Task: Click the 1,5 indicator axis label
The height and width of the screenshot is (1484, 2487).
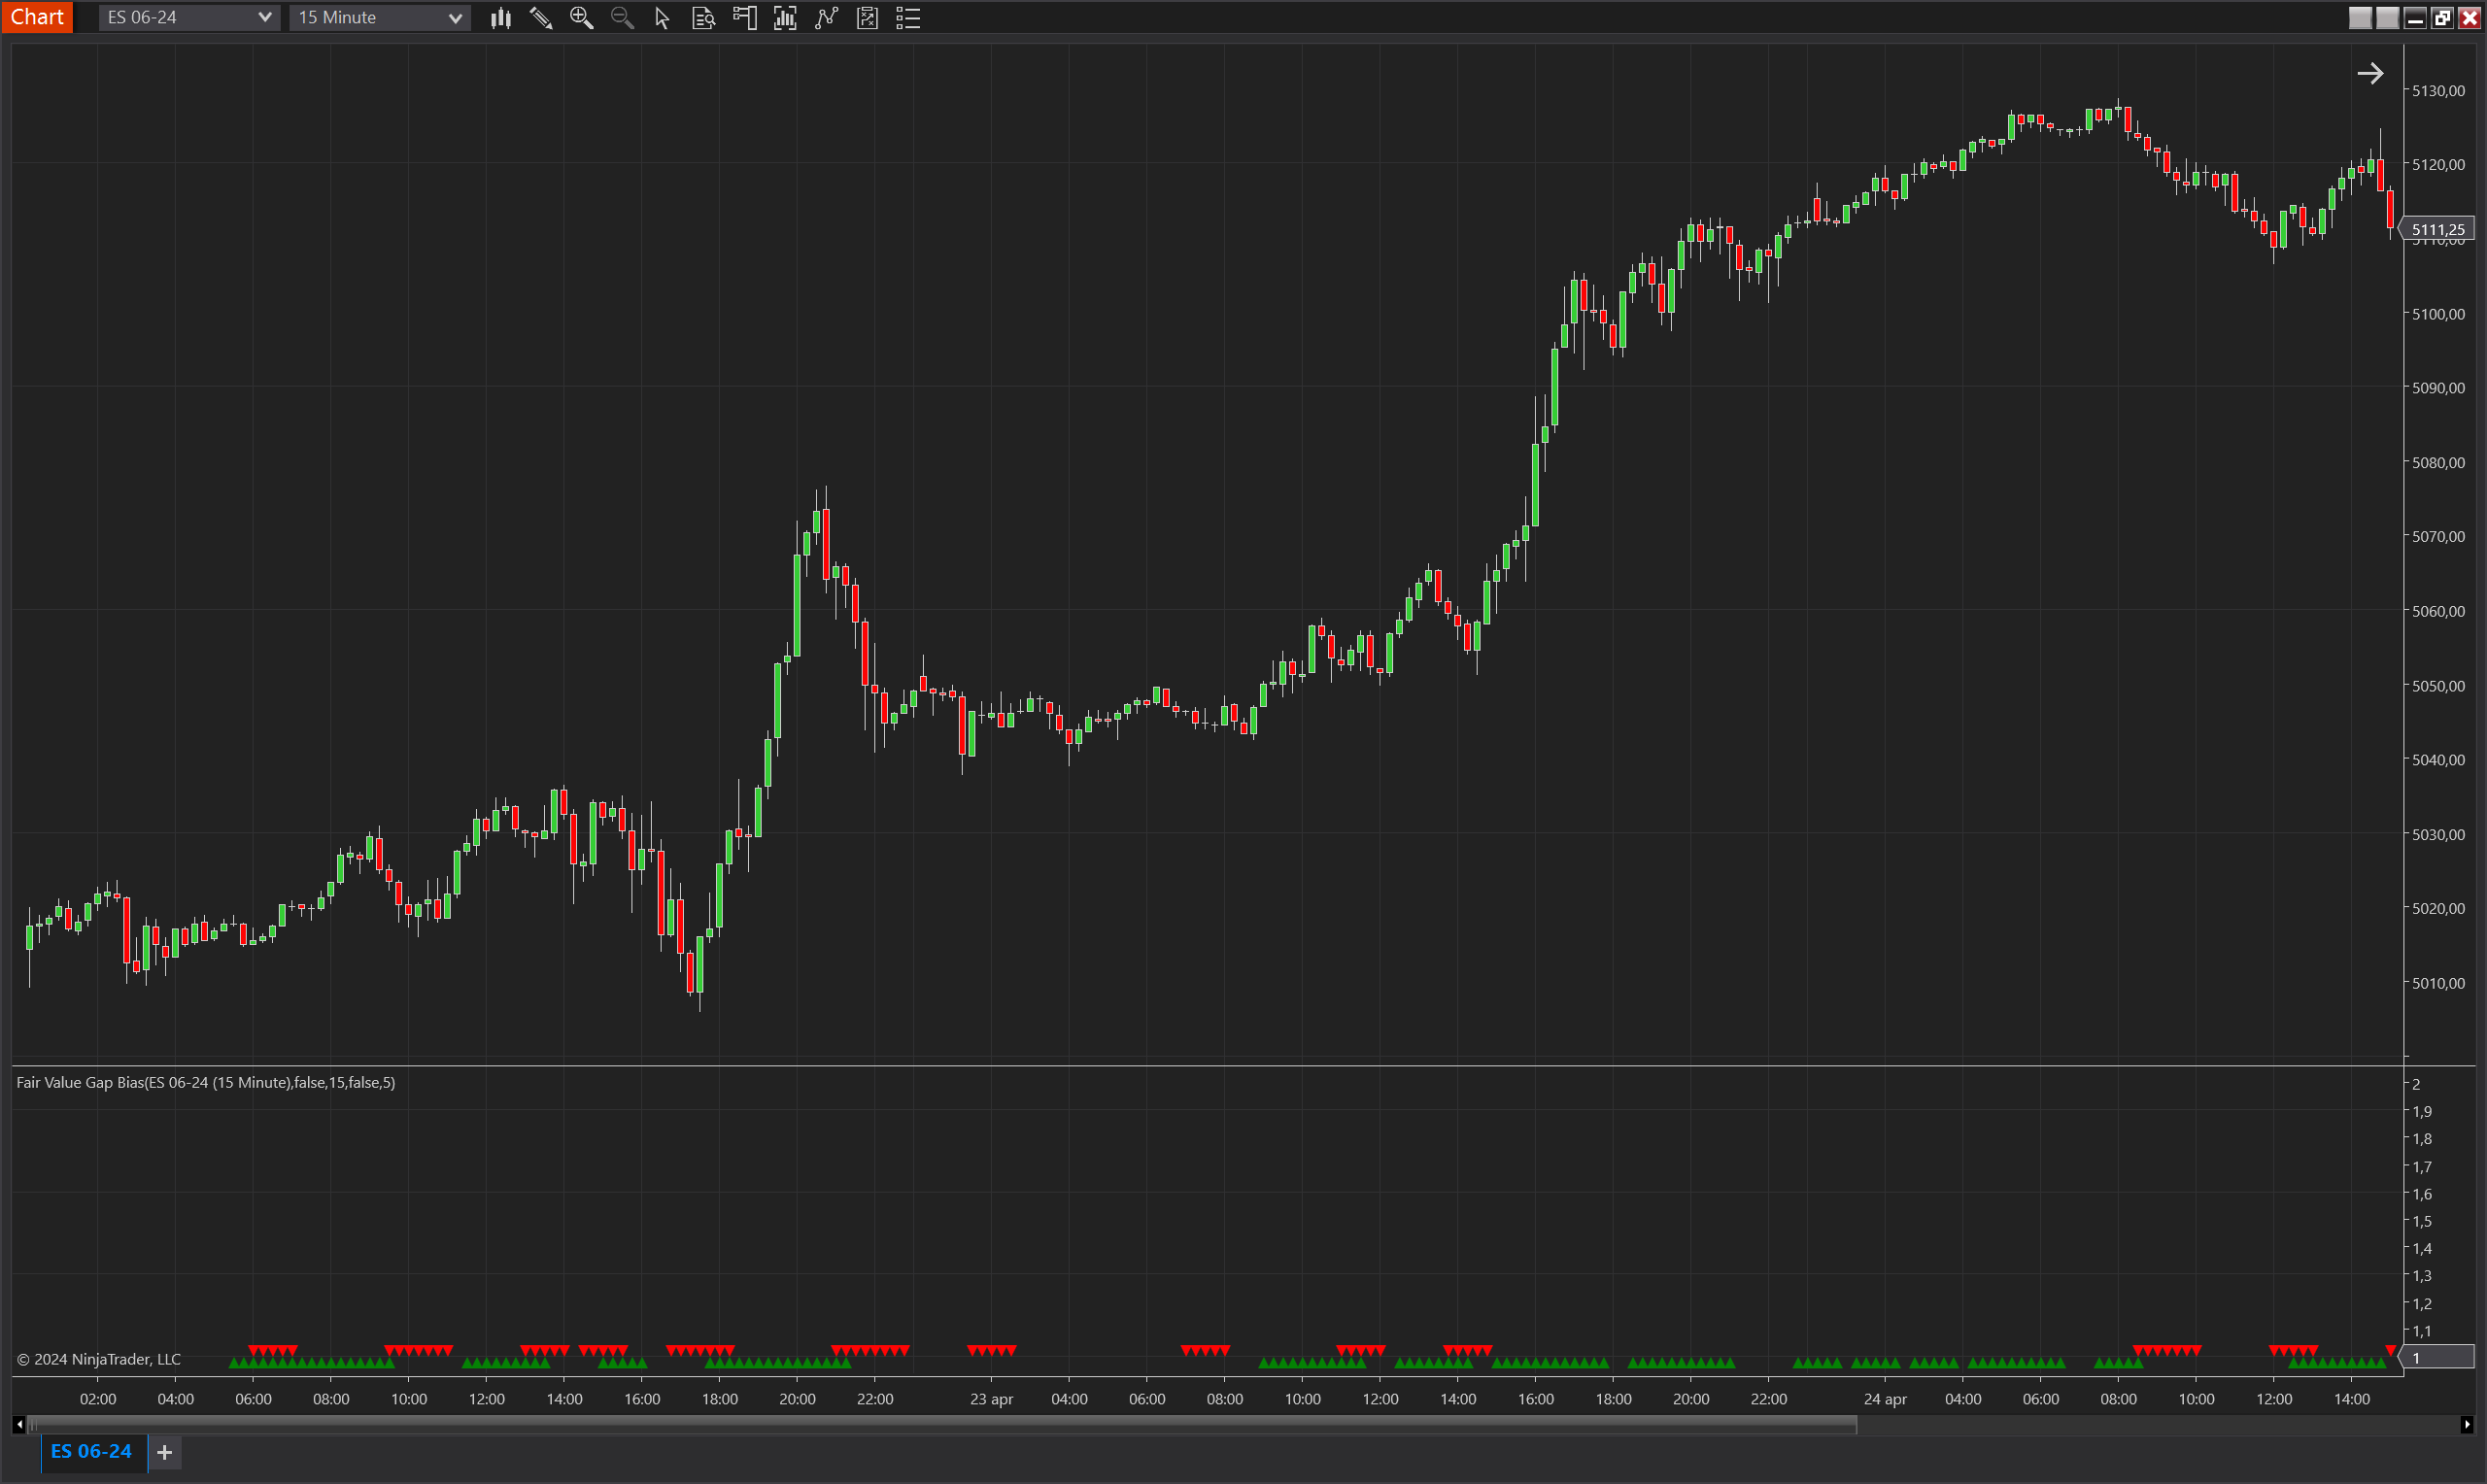Action: coord(2422,1221)
